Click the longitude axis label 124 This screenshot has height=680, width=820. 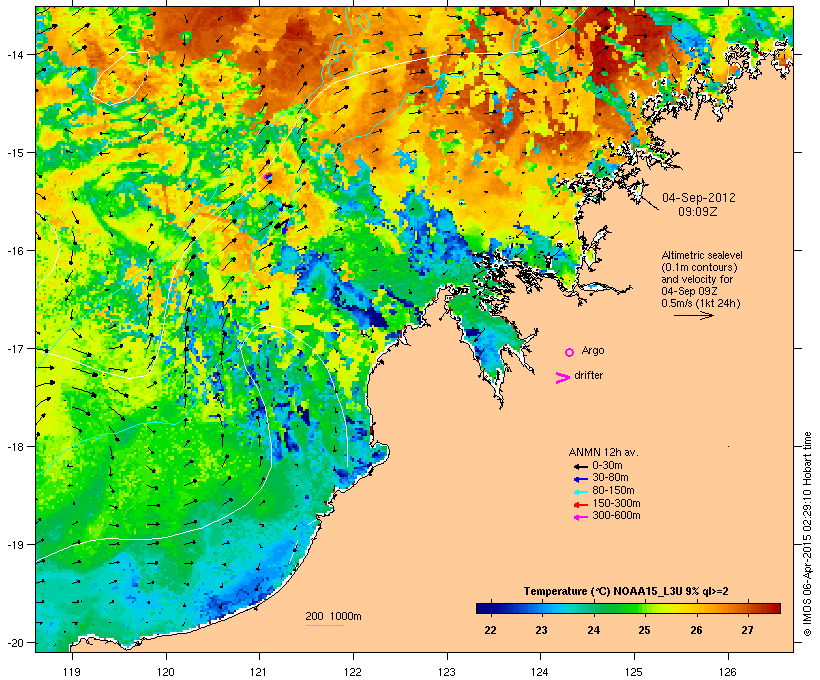(x=540, y=672)
